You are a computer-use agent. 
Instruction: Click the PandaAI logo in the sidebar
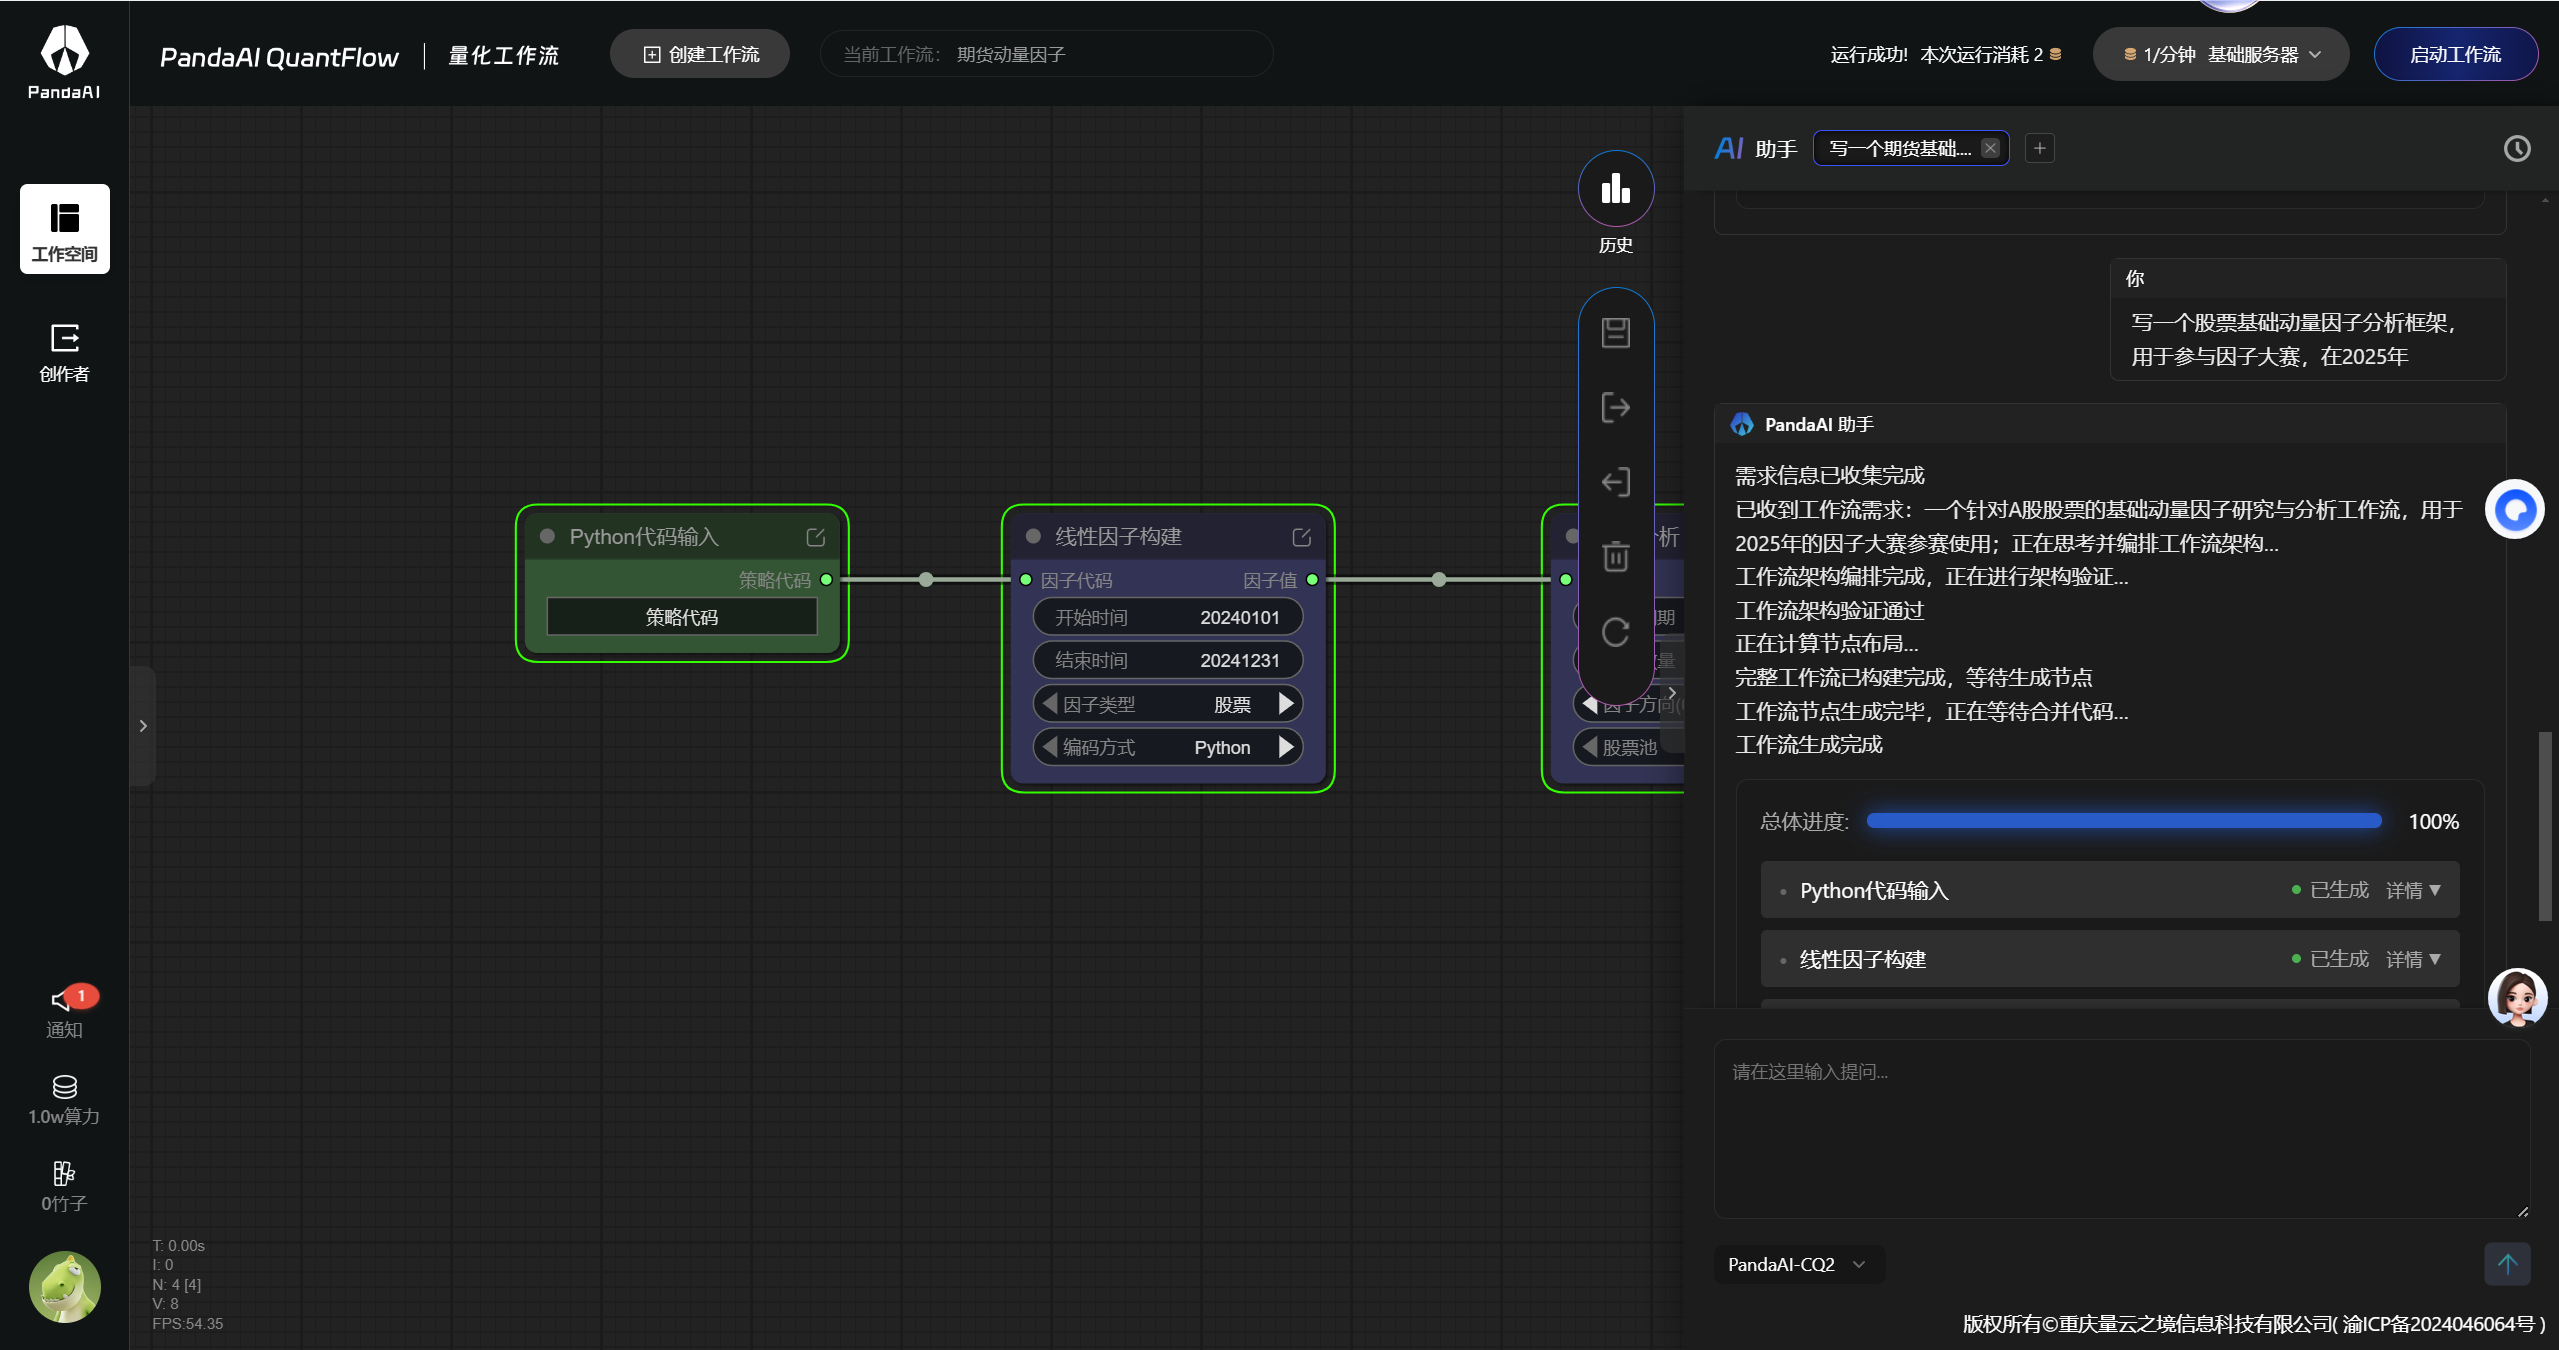coord(64,62)
